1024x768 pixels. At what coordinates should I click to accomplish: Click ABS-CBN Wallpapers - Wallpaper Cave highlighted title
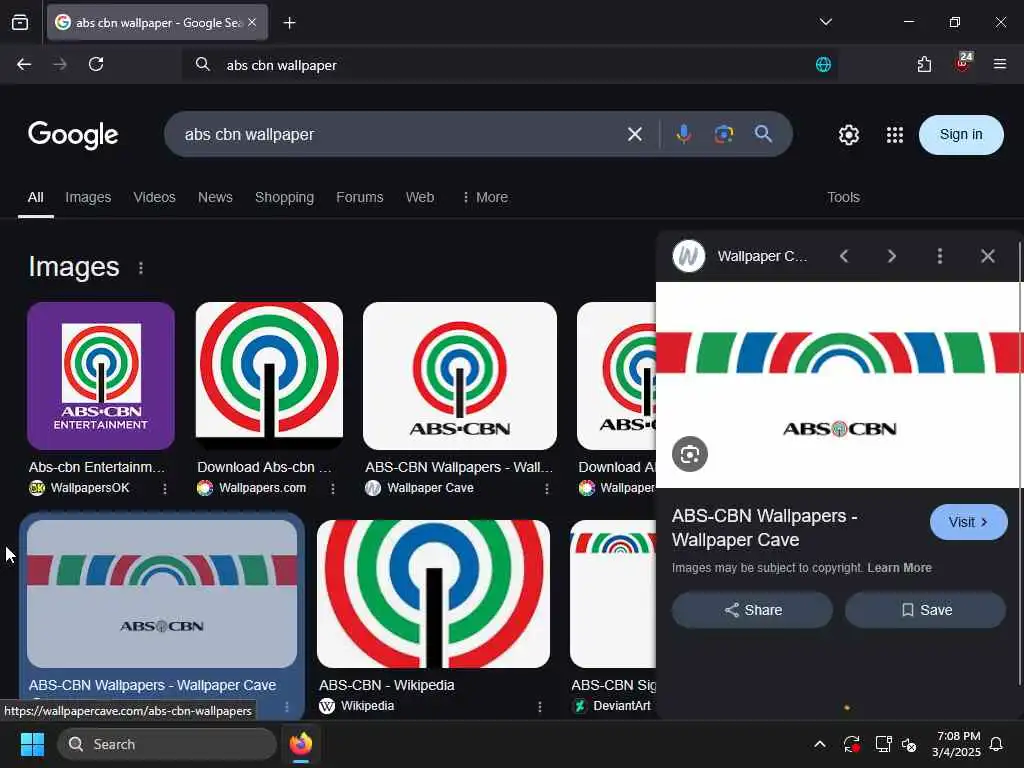[x=152, y=685]
